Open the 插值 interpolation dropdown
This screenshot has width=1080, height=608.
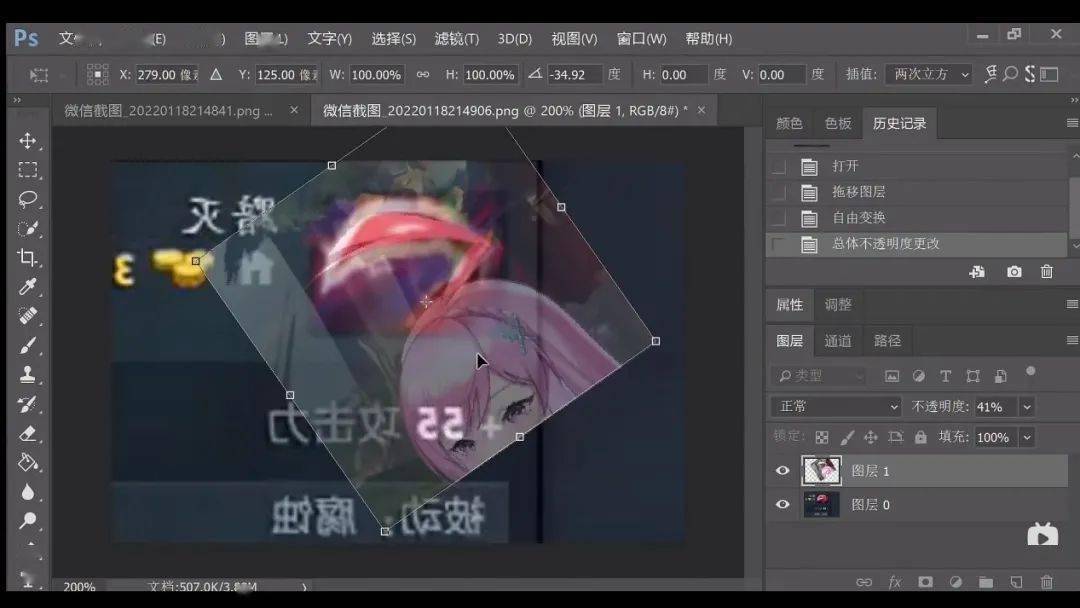928,74
